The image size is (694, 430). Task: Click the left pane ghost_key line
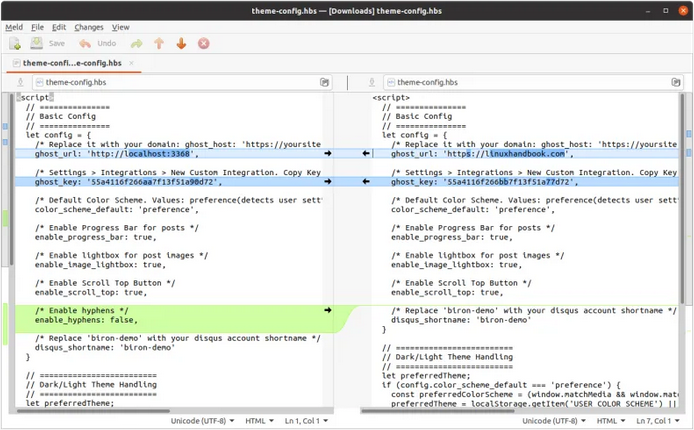click(128, 182)
